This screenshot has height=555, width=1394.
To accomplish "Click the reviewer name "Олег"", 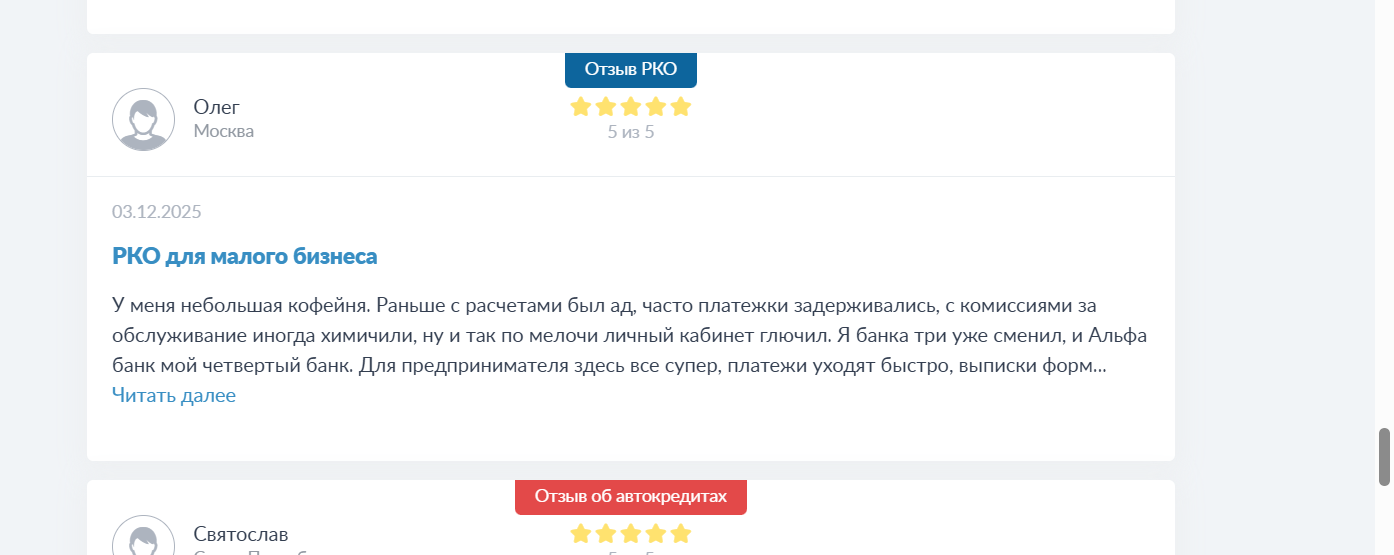I will click(217, 107).
